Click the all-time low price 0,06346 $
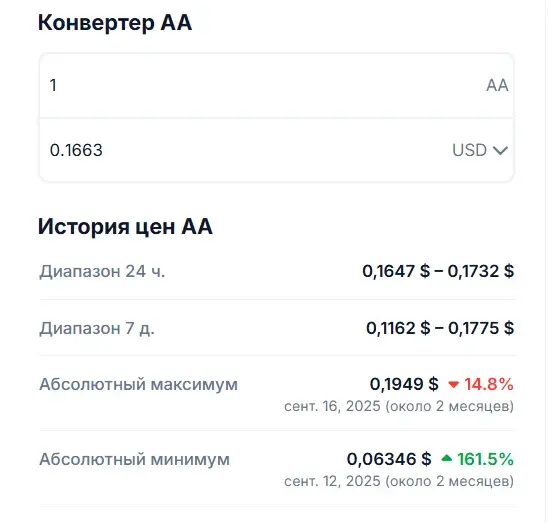548x523 pixels. 389,459
